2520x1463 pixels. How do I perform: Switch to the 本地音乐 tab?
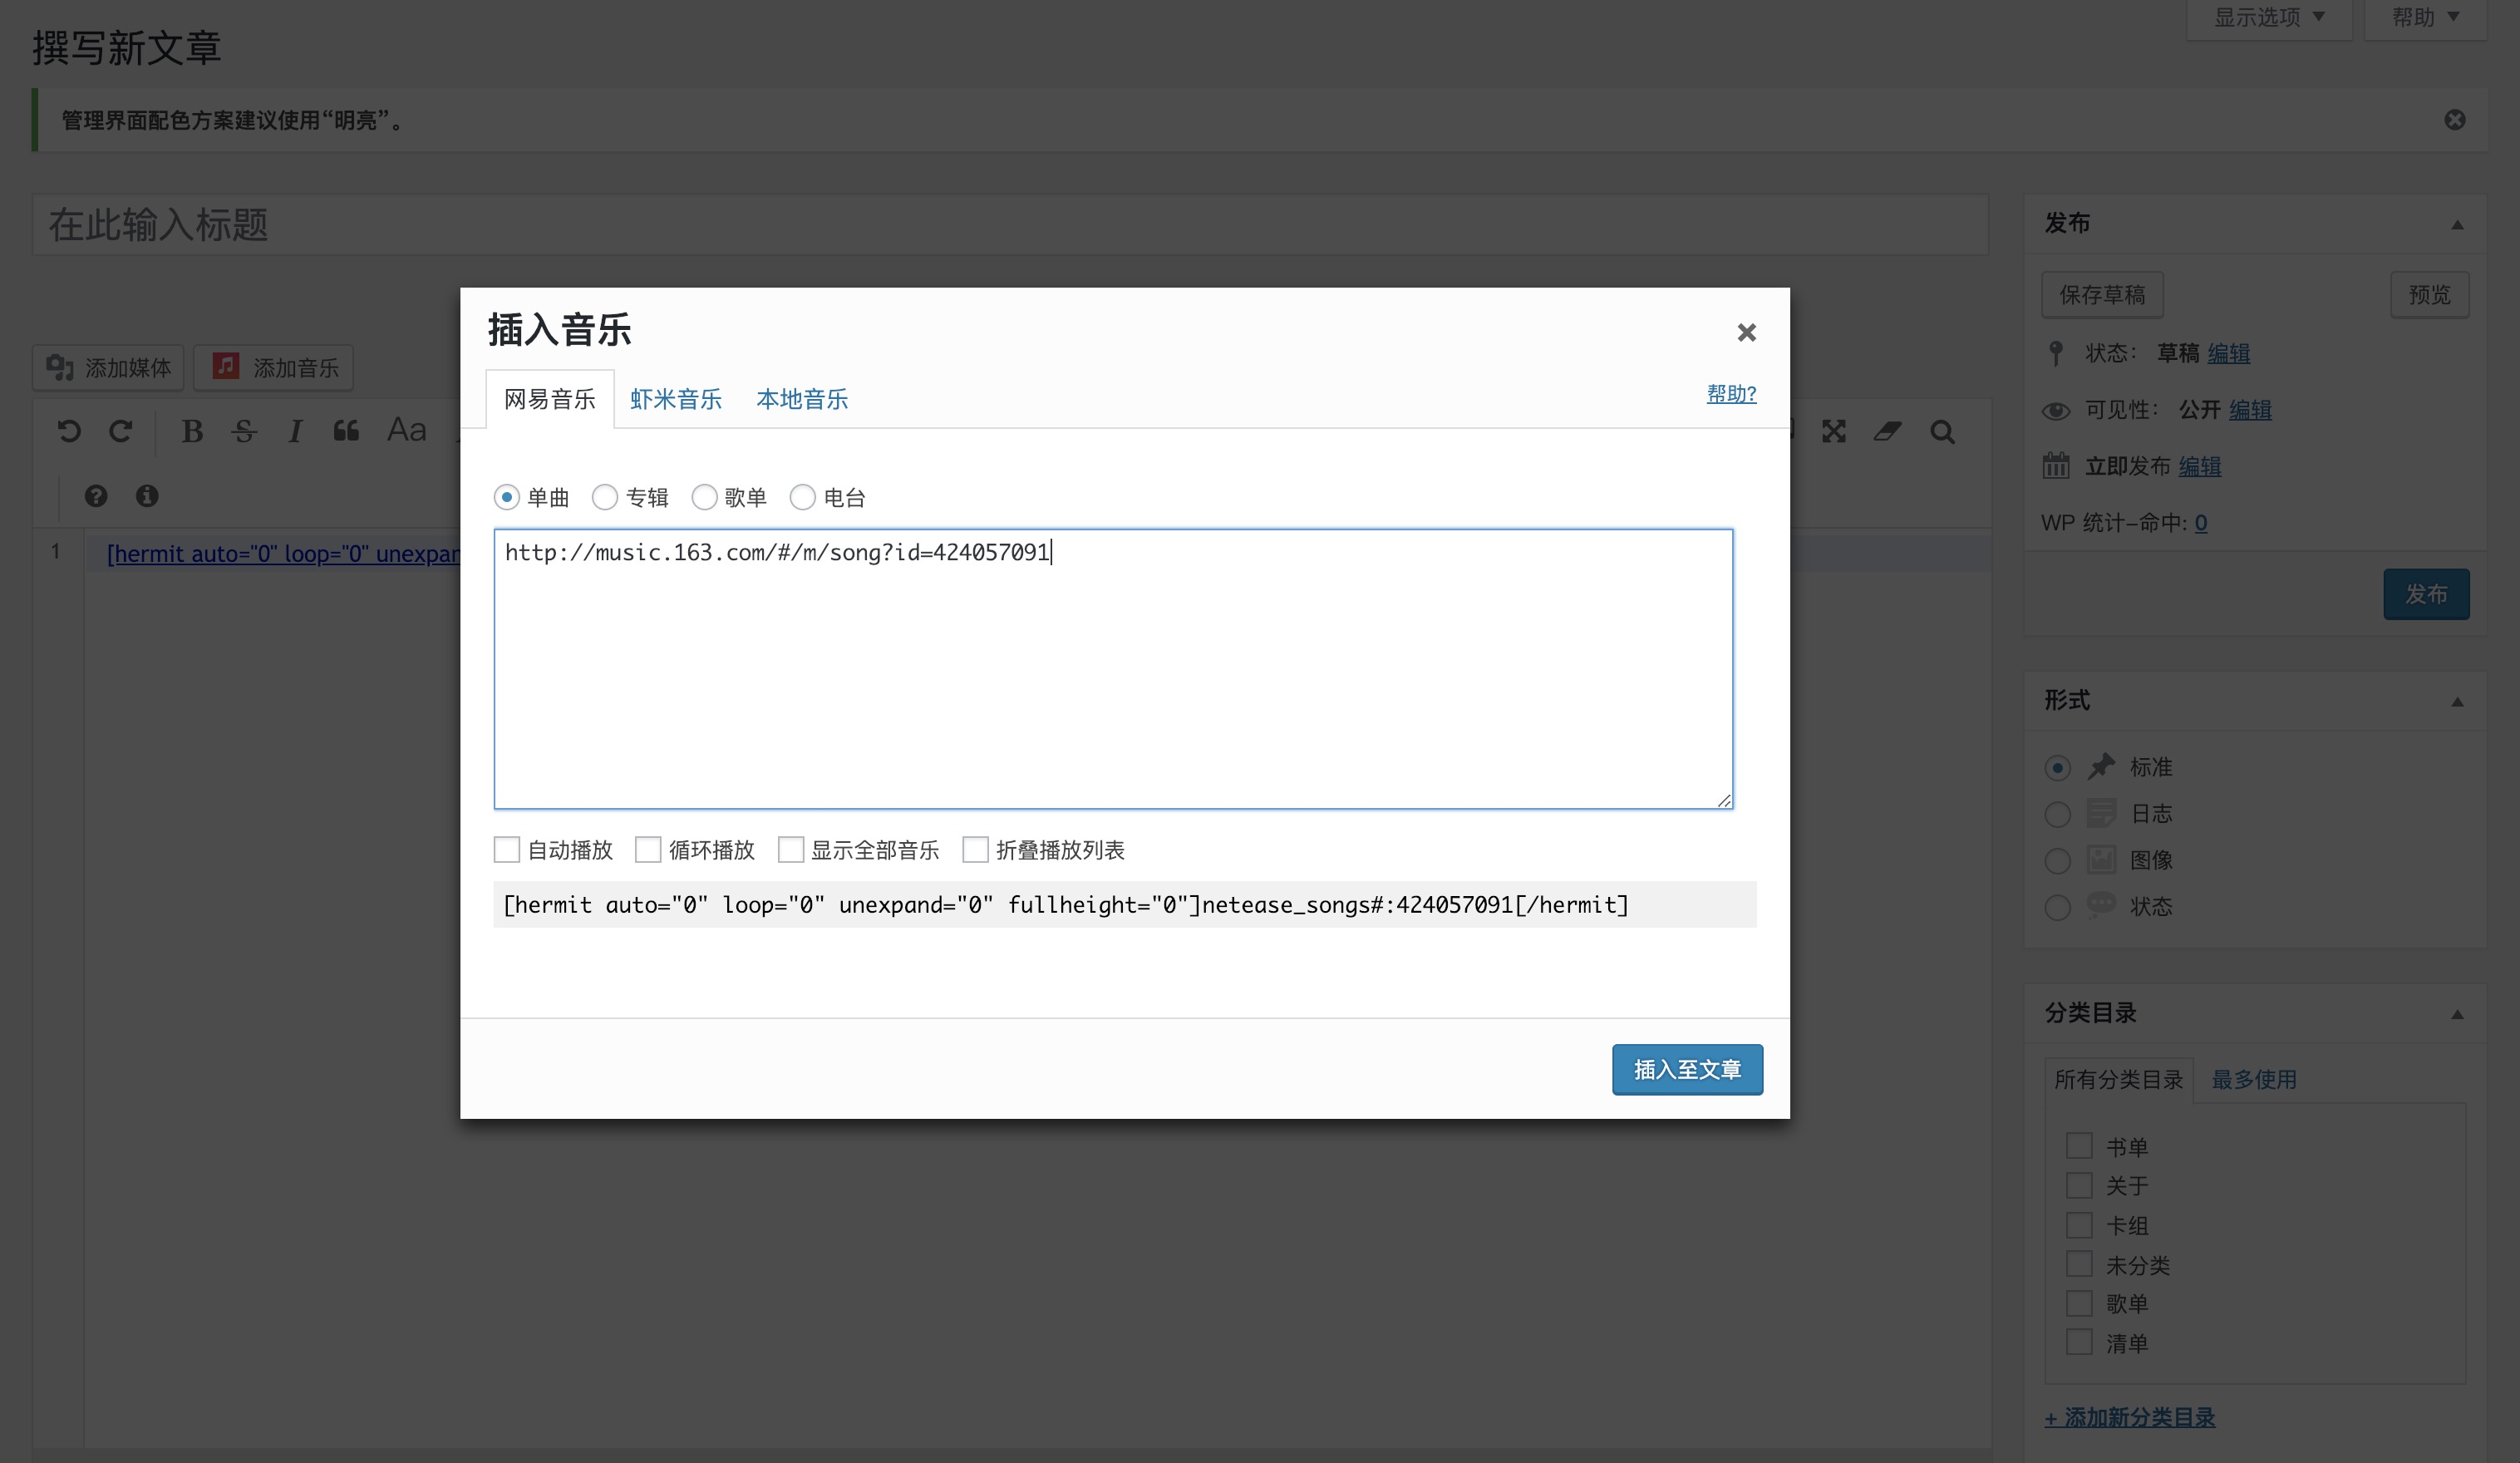(802, 399)
